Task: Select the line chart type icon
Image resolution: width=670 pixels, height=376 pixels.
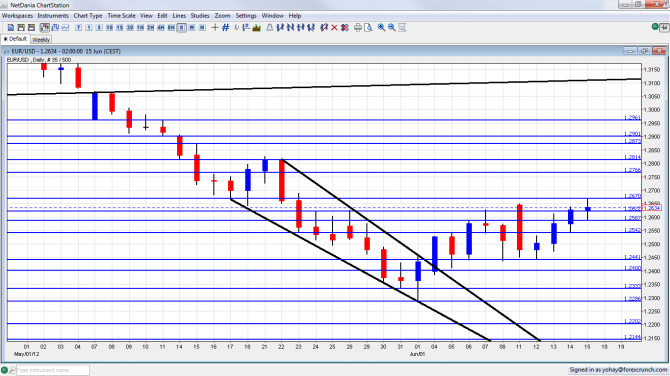Action: pyautogui.click(x=65, y=27)
